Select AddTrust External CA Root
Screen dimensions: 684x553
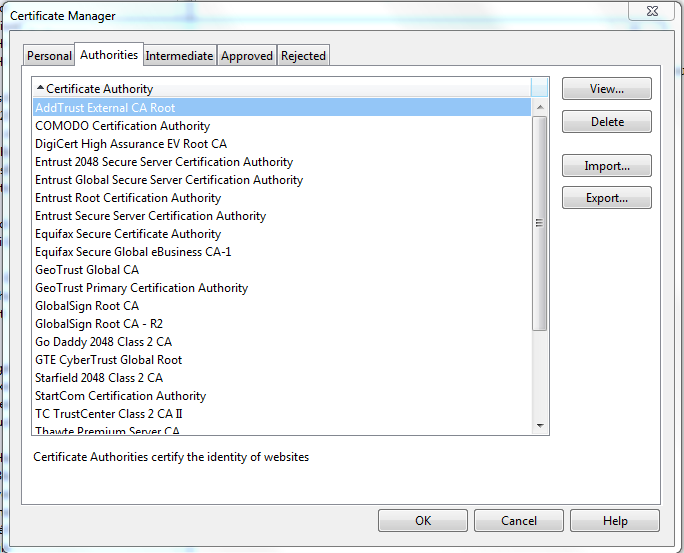[x=282, y=108]
